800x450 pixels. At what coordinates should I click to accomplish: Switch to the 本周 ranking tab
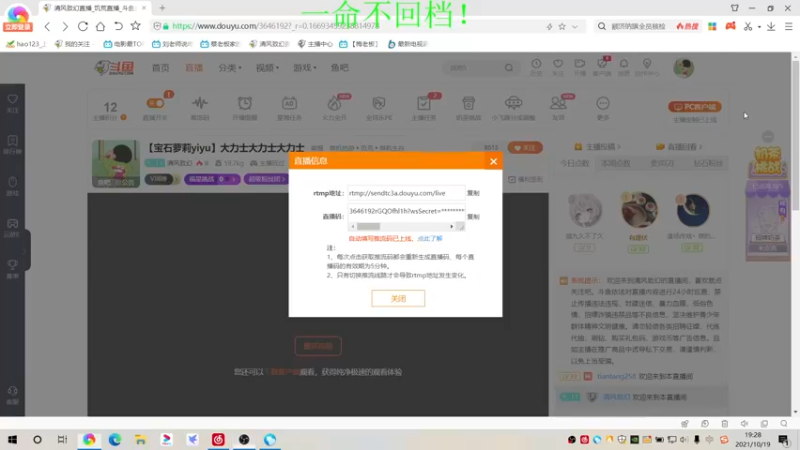click(x=615, y=163)
